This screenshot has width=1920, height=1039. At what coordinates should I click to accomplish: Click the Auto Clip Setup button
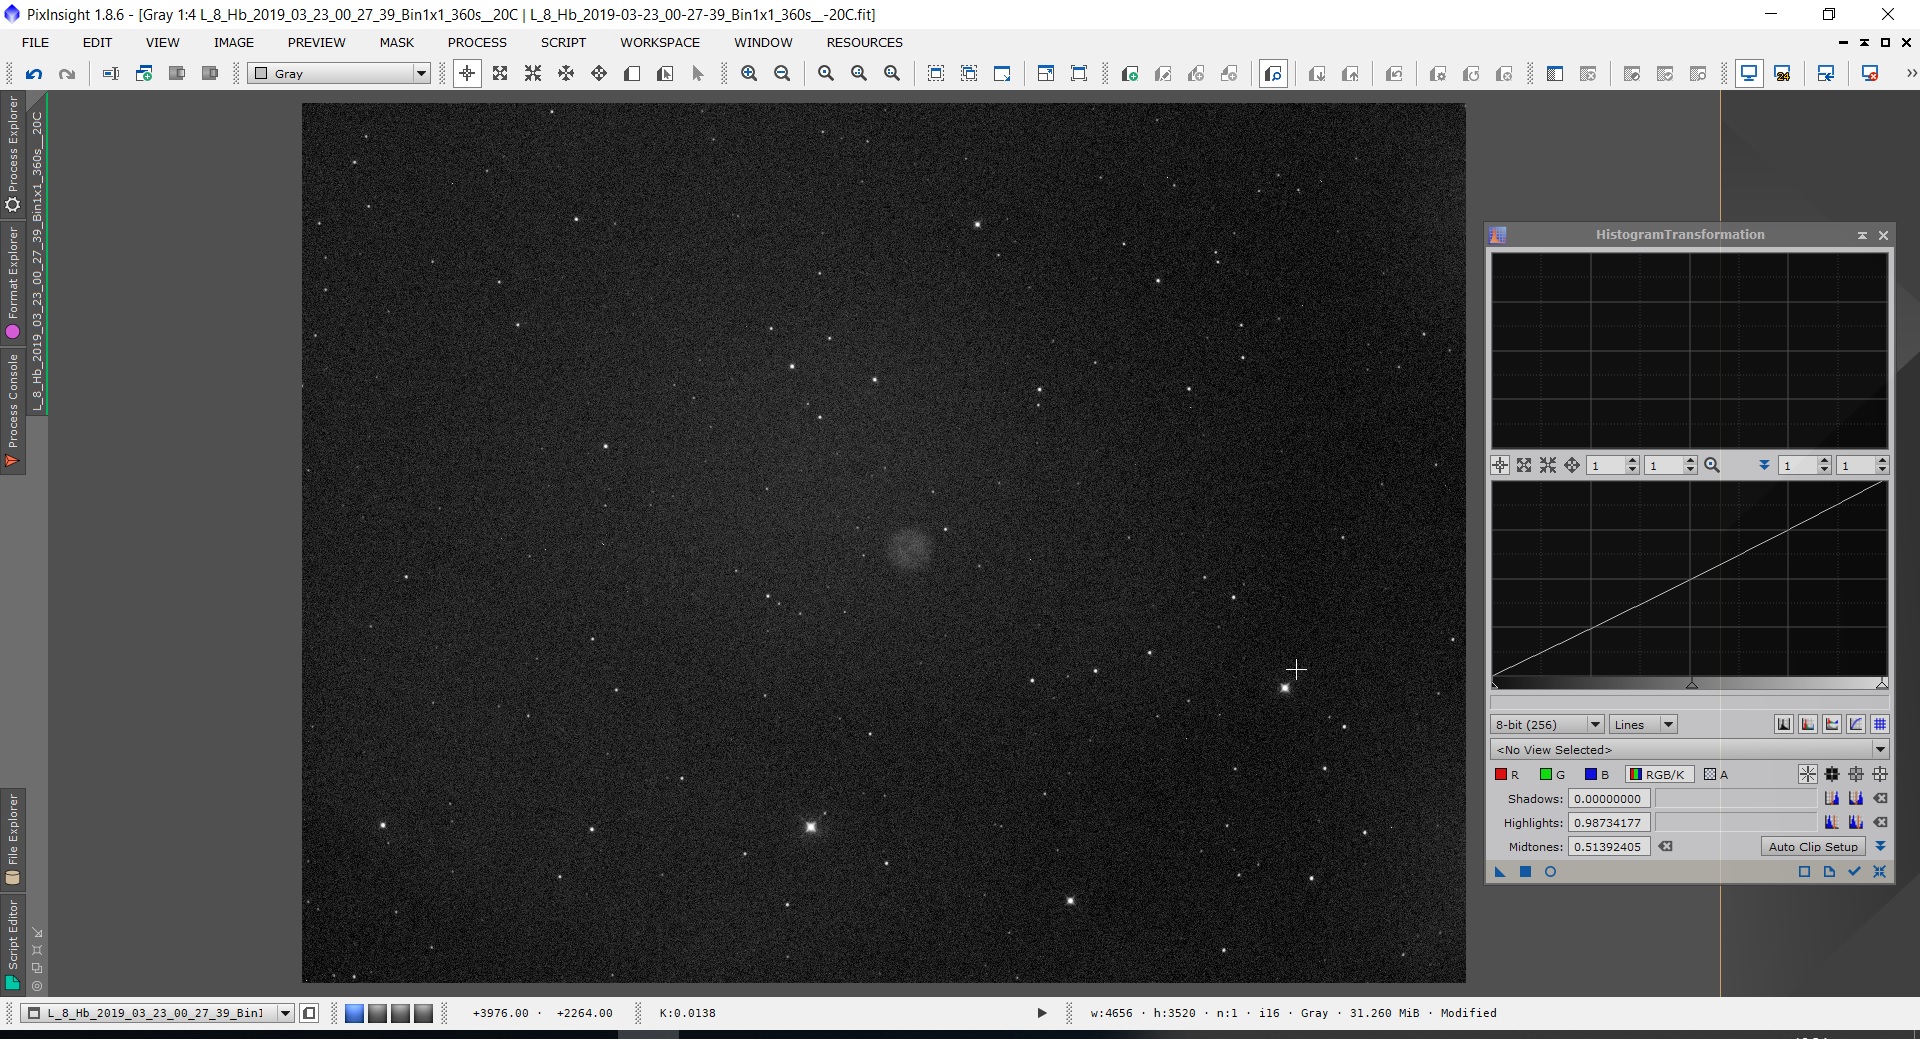[1813, 846]
